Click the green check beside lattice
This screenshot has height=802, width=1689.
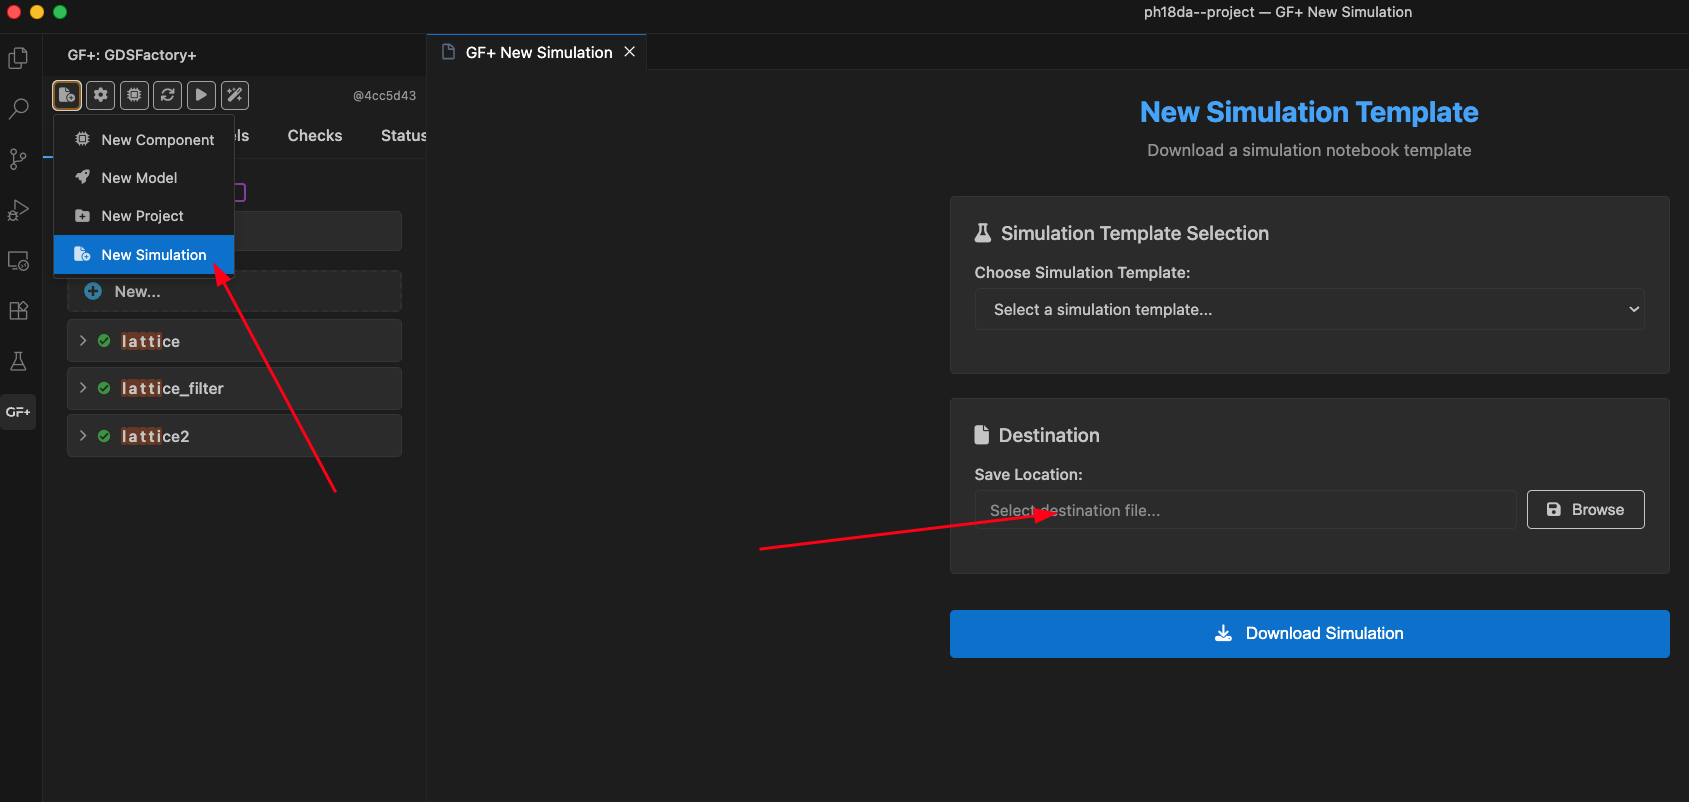coord(104,341)
